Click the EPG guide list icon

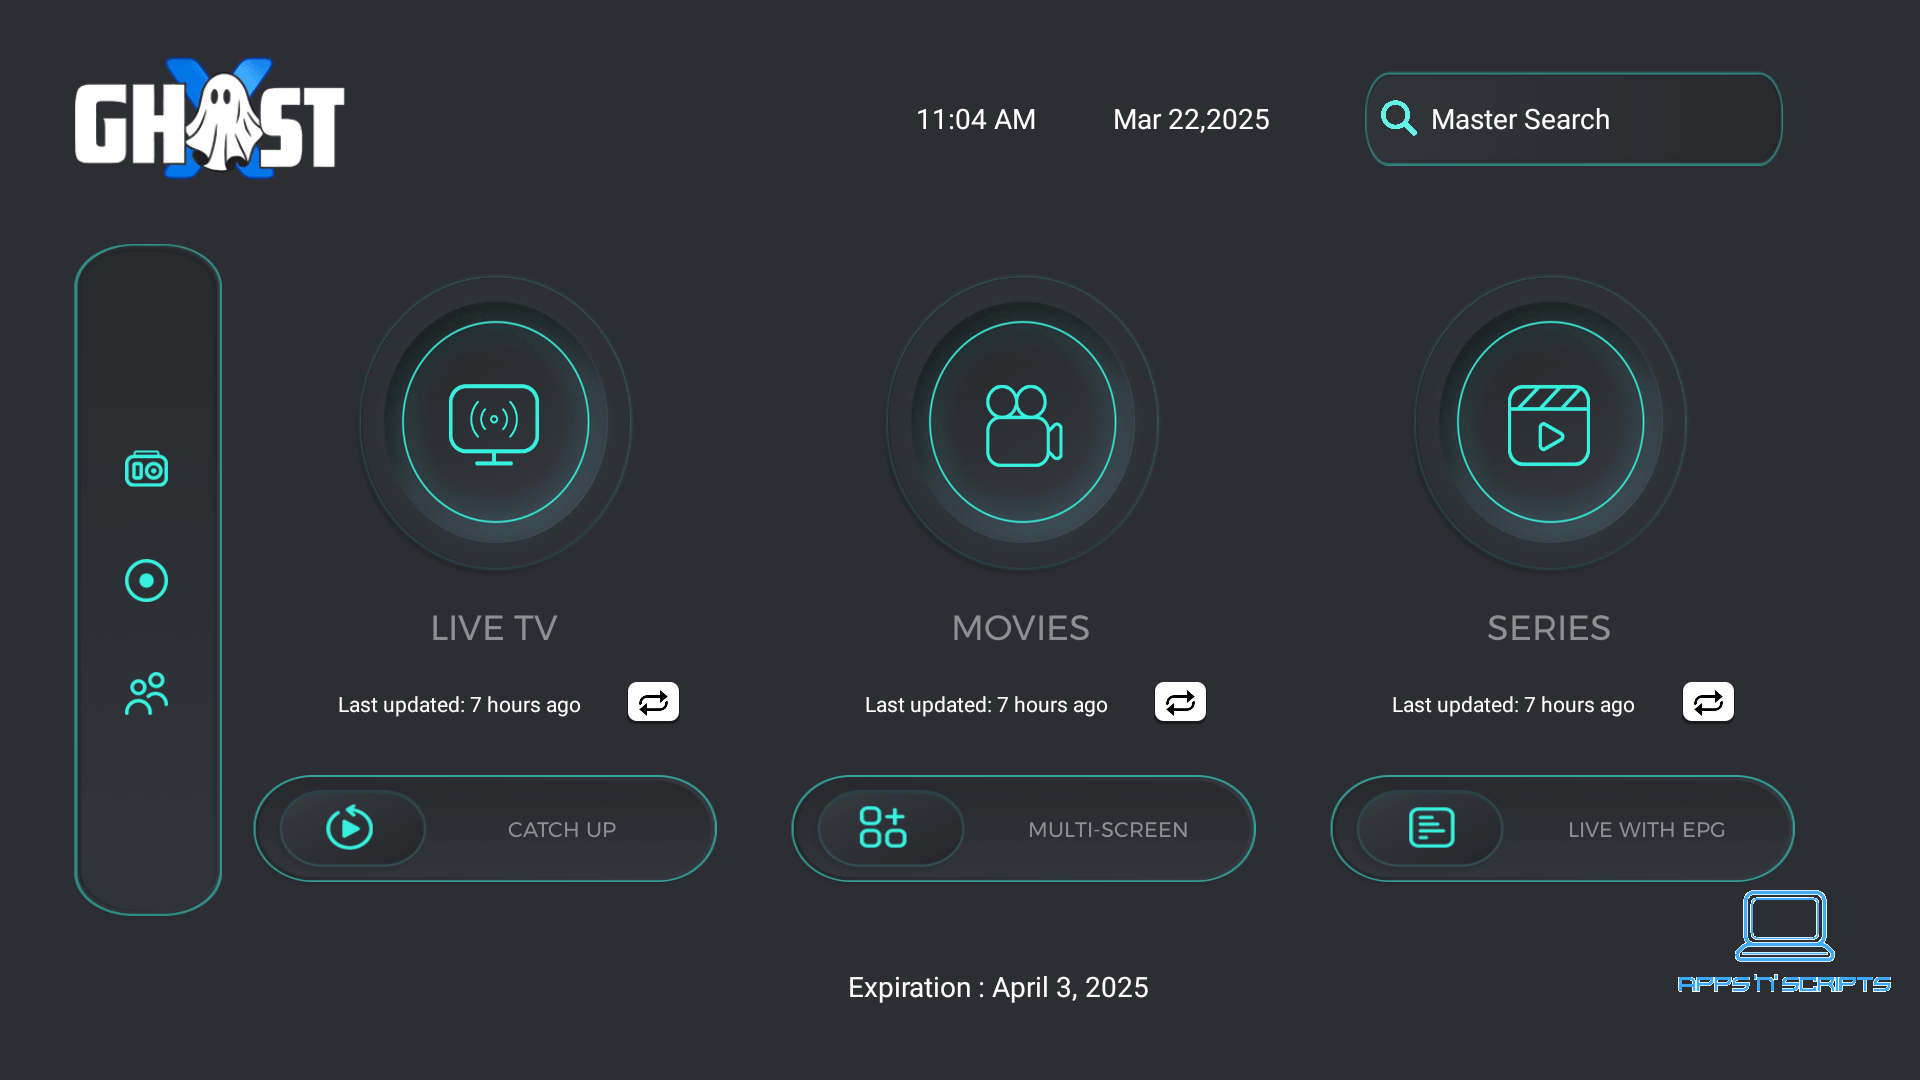coord(1431,828)
